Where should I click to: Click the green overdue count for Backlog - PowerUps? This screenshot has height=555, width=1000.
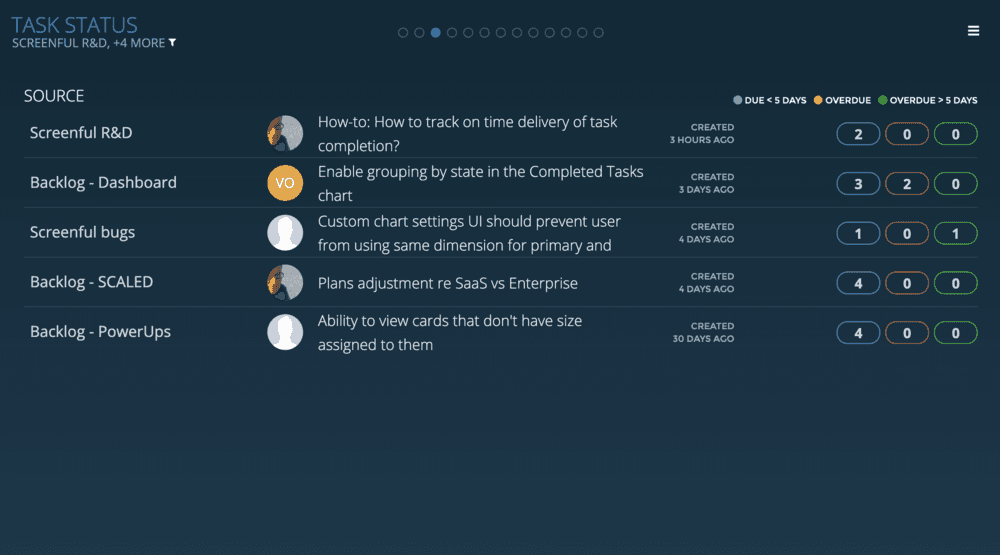[x=955, y=333]
